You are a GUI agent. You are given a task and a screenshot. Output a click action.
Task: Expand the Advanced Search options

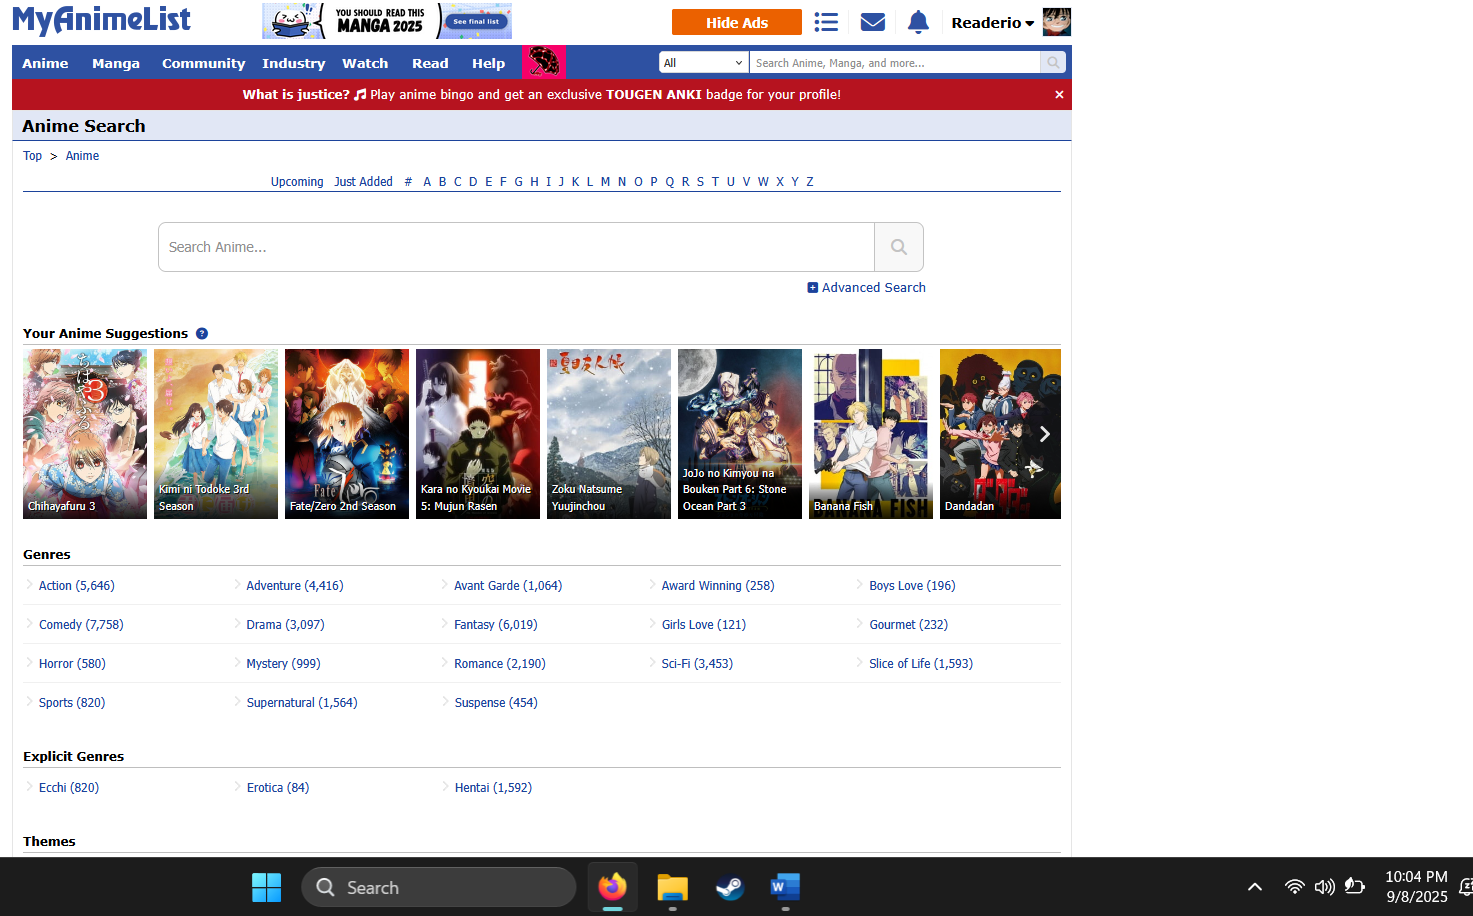(x=866, y=288)
